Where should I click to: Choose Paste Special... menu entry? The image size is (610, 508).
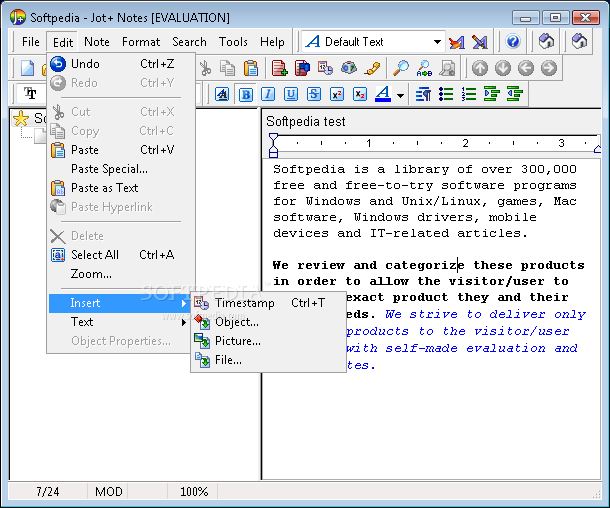point(121,169)
